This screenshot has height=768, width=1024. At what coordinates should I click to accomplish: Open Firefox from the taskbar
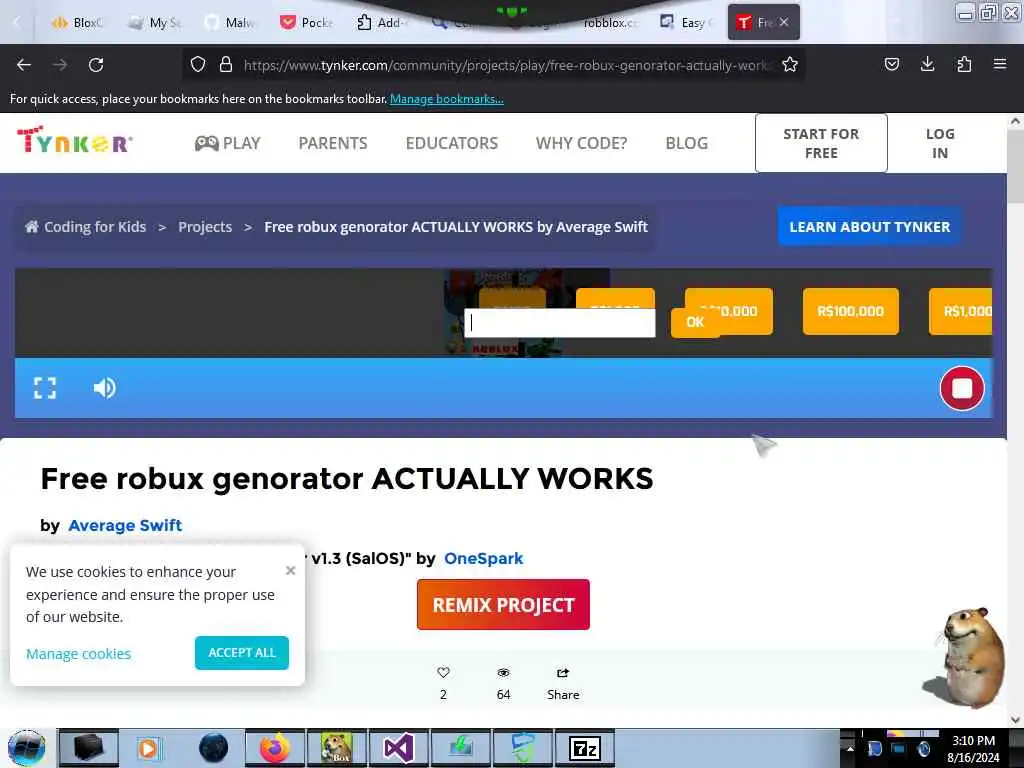click(x=275, y=748)
